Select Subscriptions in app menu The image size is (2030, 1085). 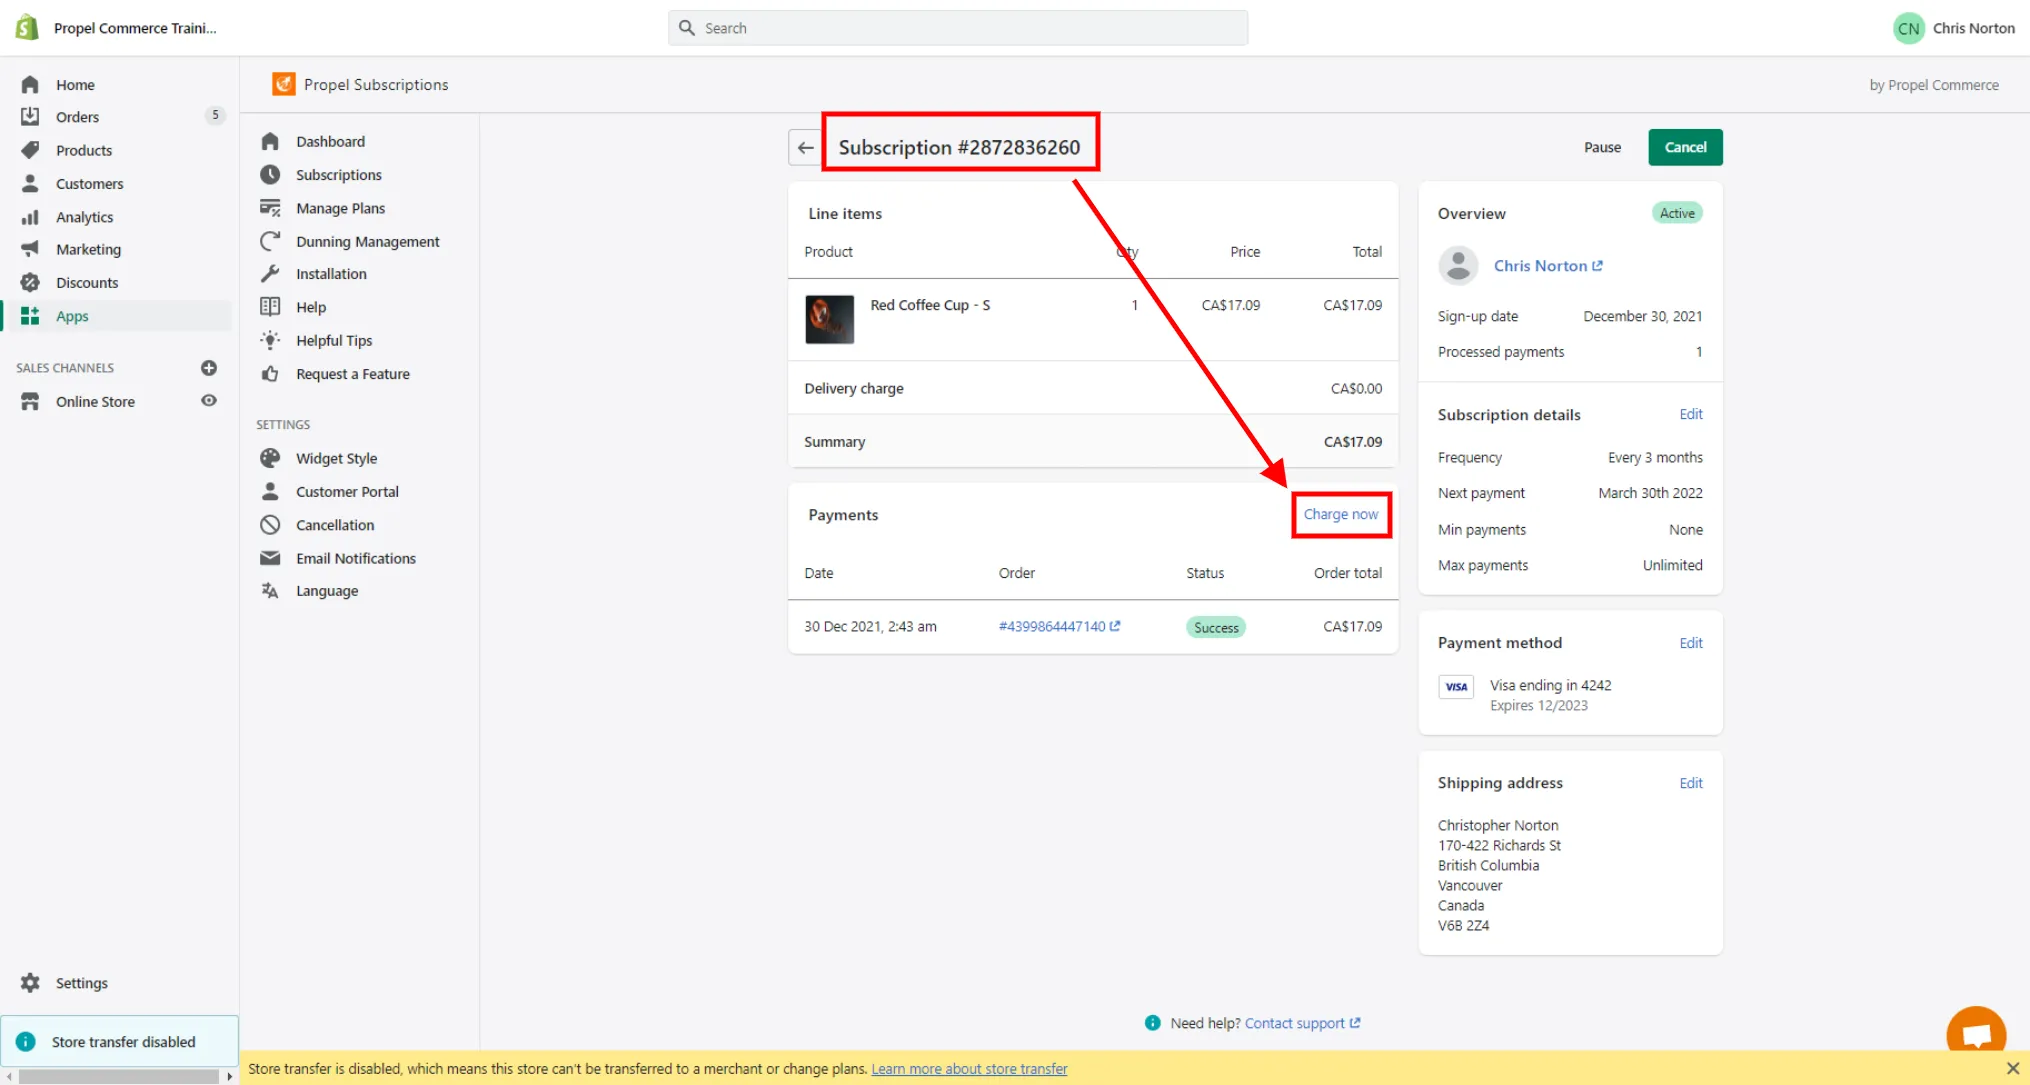click(339, 175)
